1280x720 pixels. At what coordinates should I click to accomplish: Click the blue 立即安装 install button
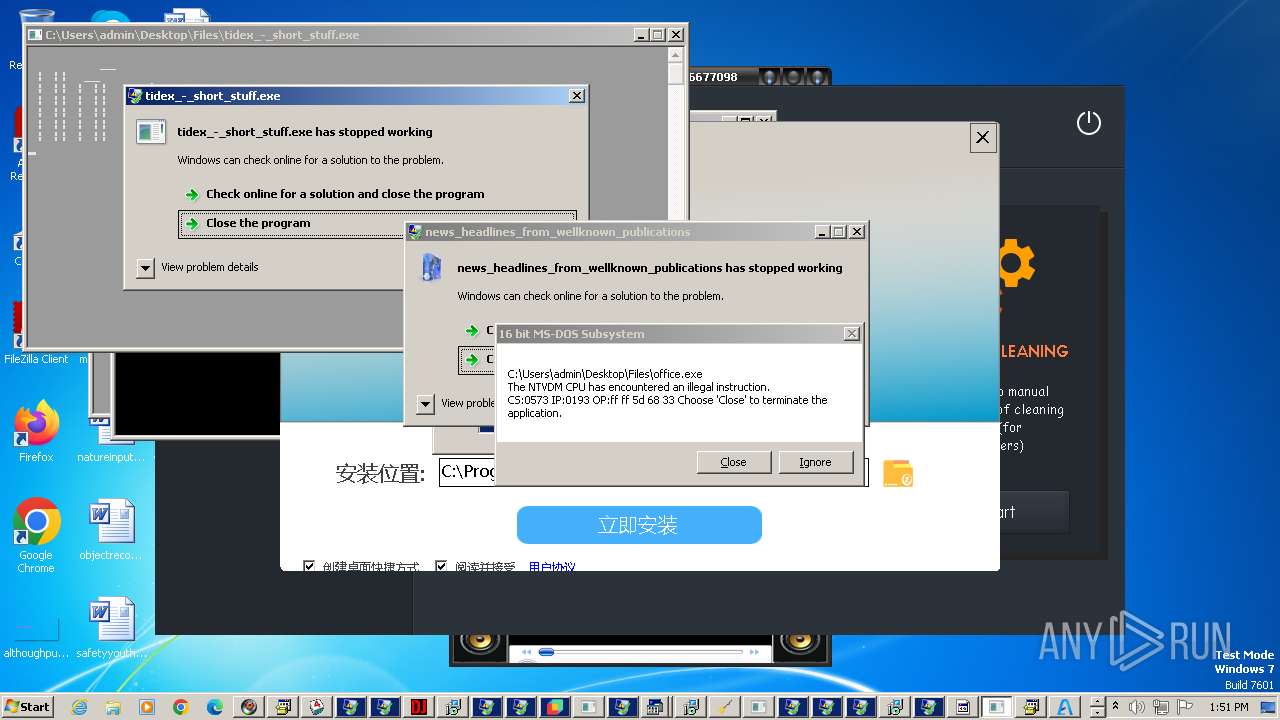(639, 525)
